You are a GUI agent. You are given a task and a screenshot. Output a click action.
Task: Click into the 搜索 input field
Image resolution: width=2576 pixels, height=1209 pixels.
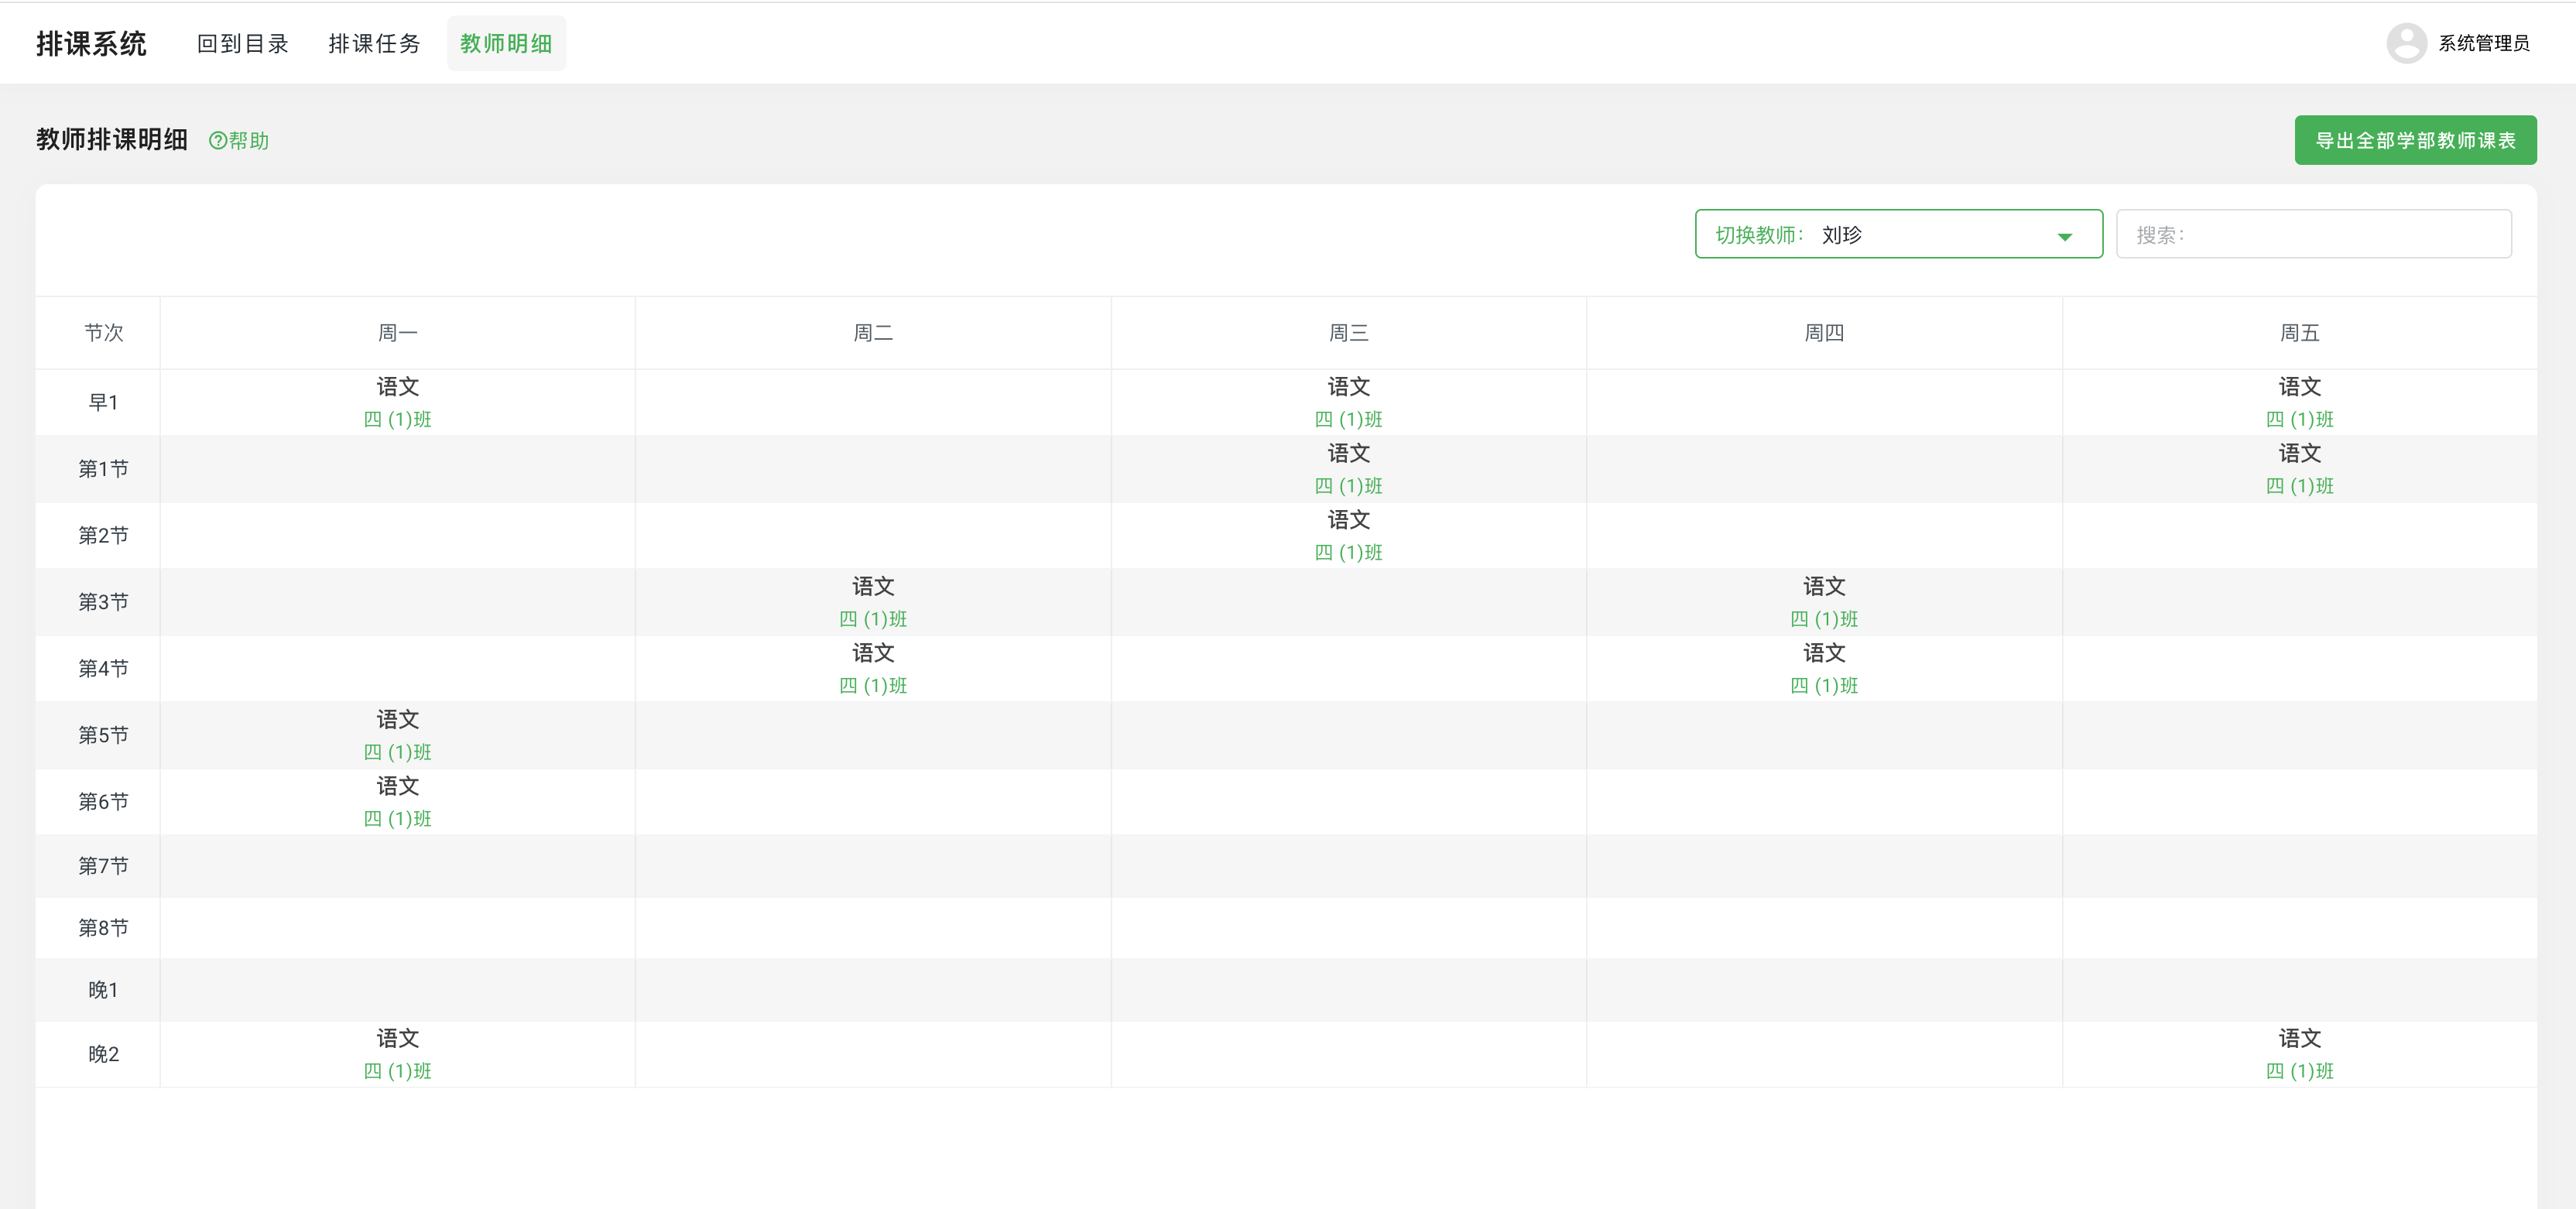pyautogui.click(x=2312, y=235)
